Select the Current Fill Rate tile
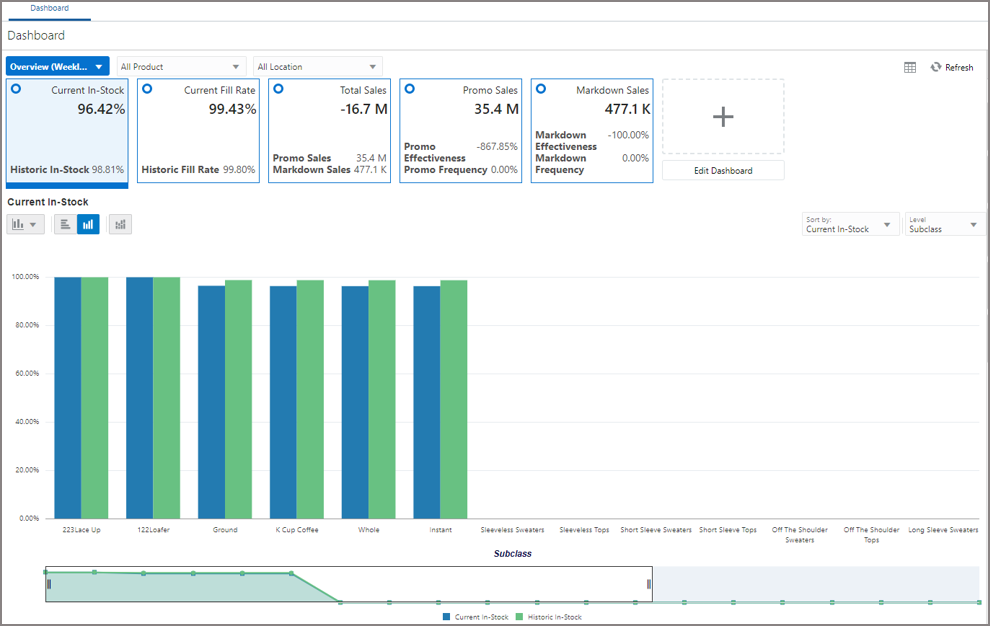This screenshot has width=990, height=626. coord(198,130)
